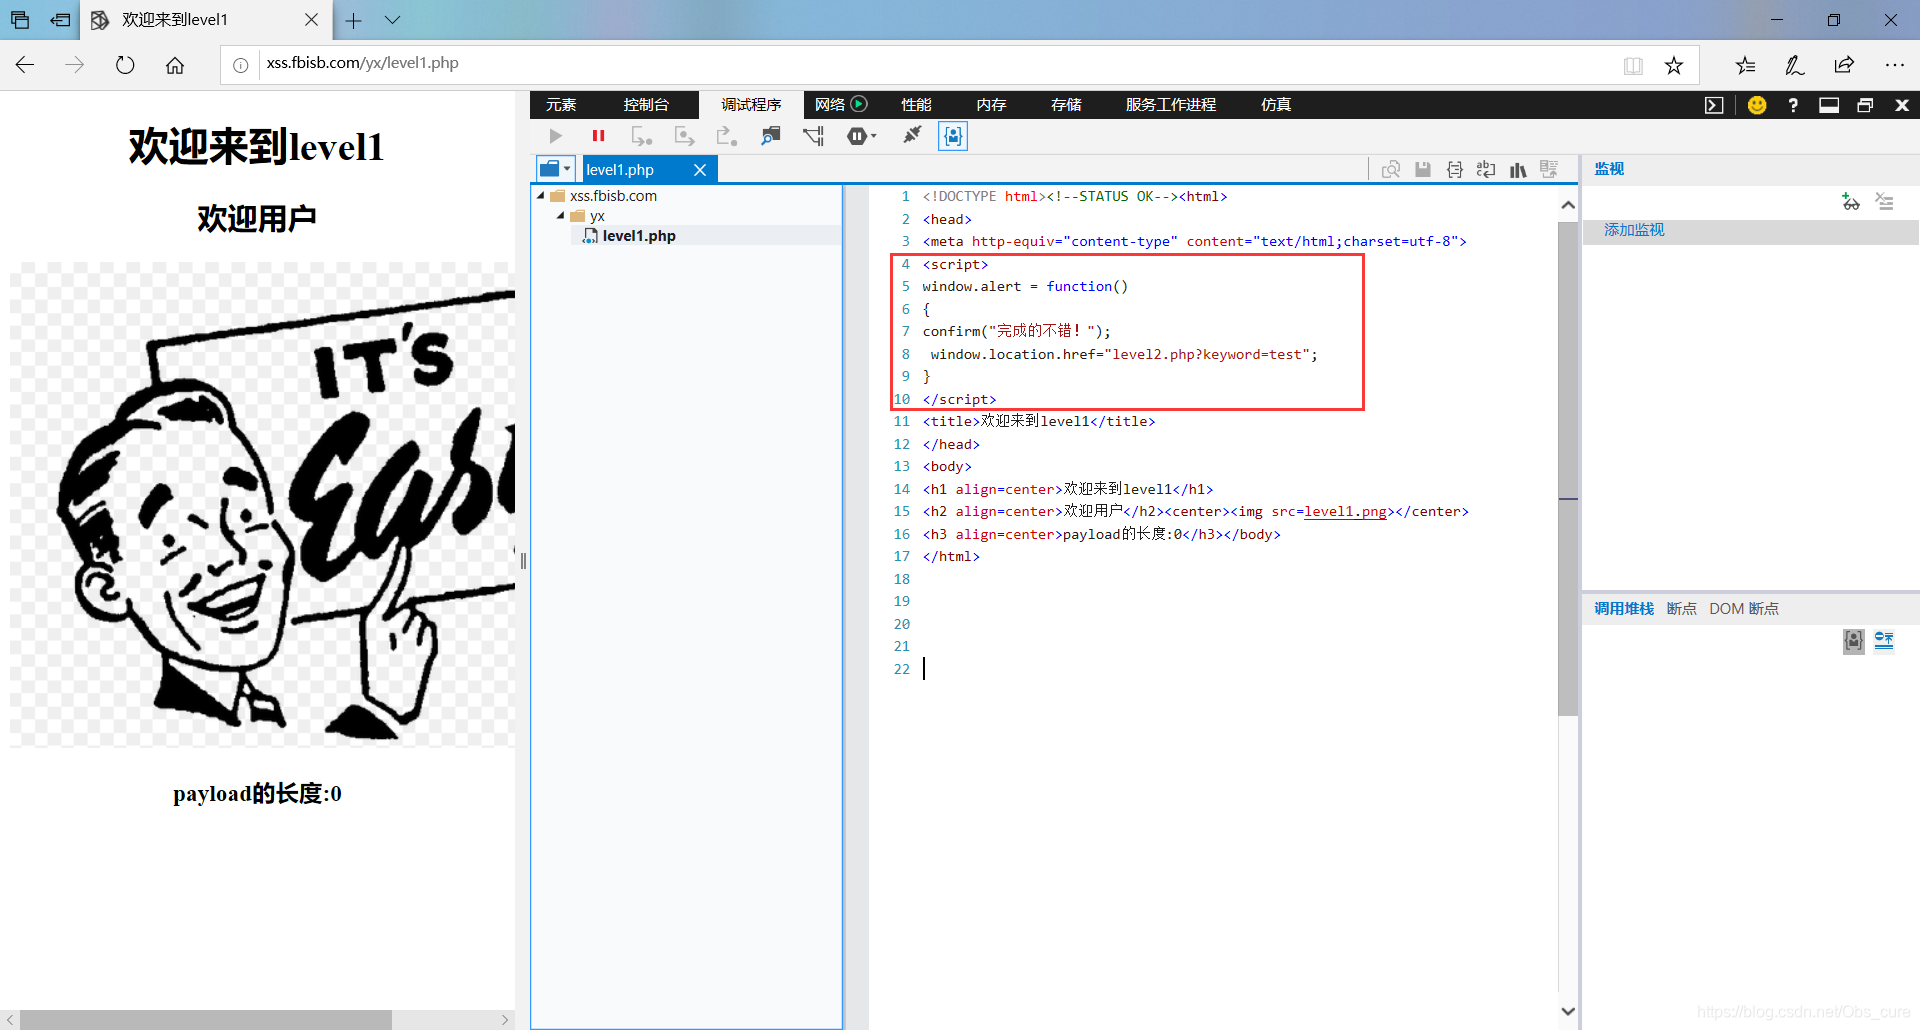This screenshot has height=1030, width=1920.
Task: Click the pretty print braces icon
Action: click(1454, 170)
